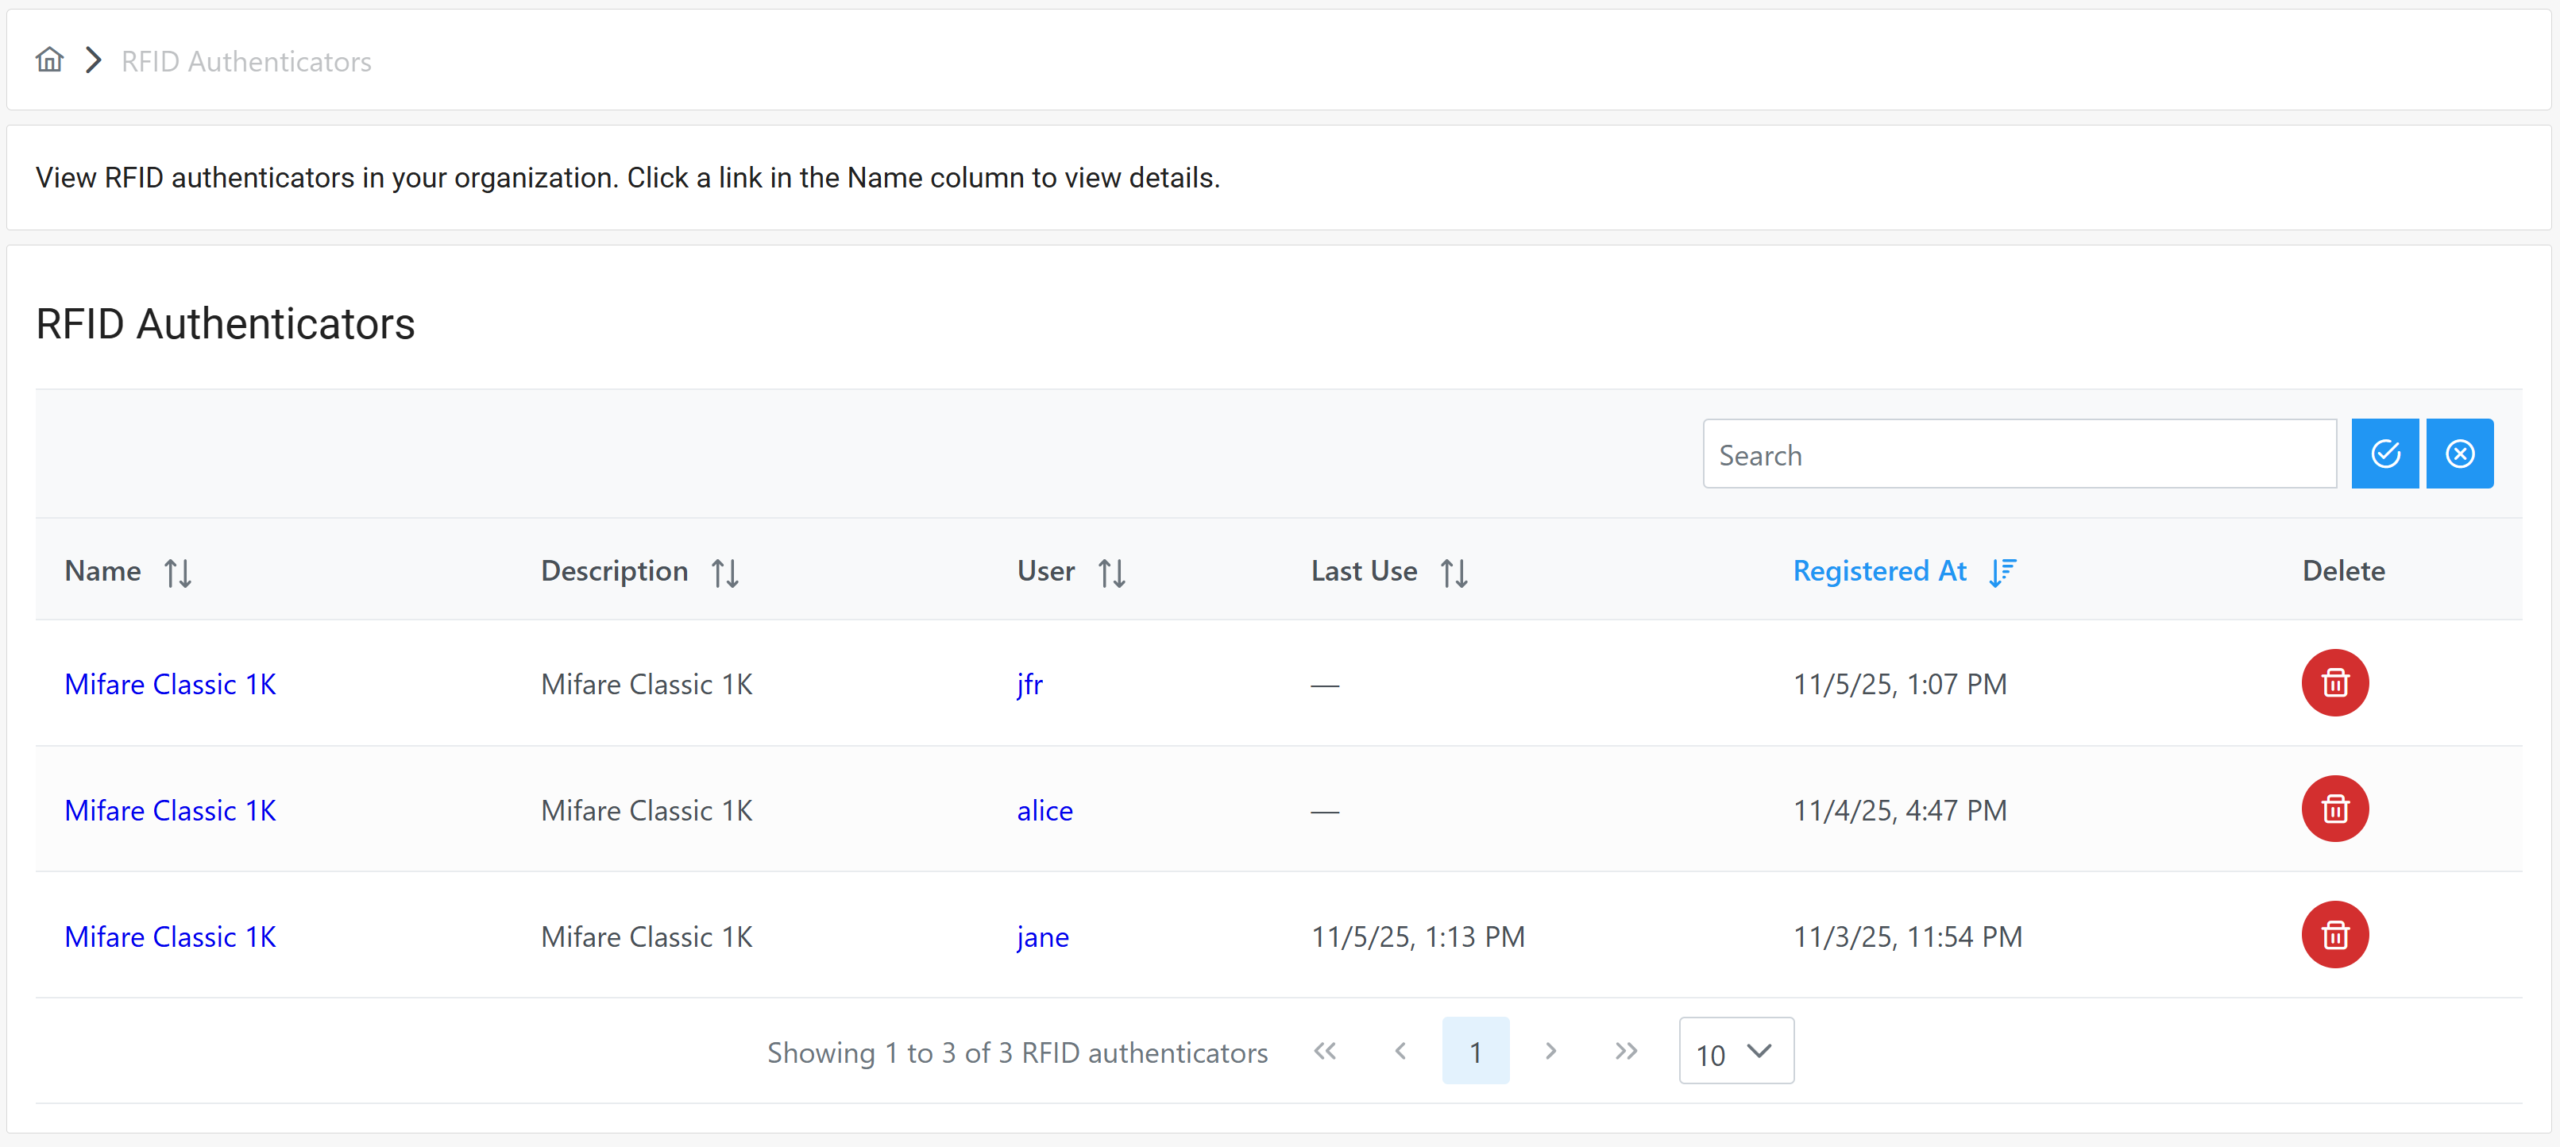Delete jane's RFID authenticator with trash icon
The width and height of the screenshot is (2560, 1147).
[x=2334, y=935]
